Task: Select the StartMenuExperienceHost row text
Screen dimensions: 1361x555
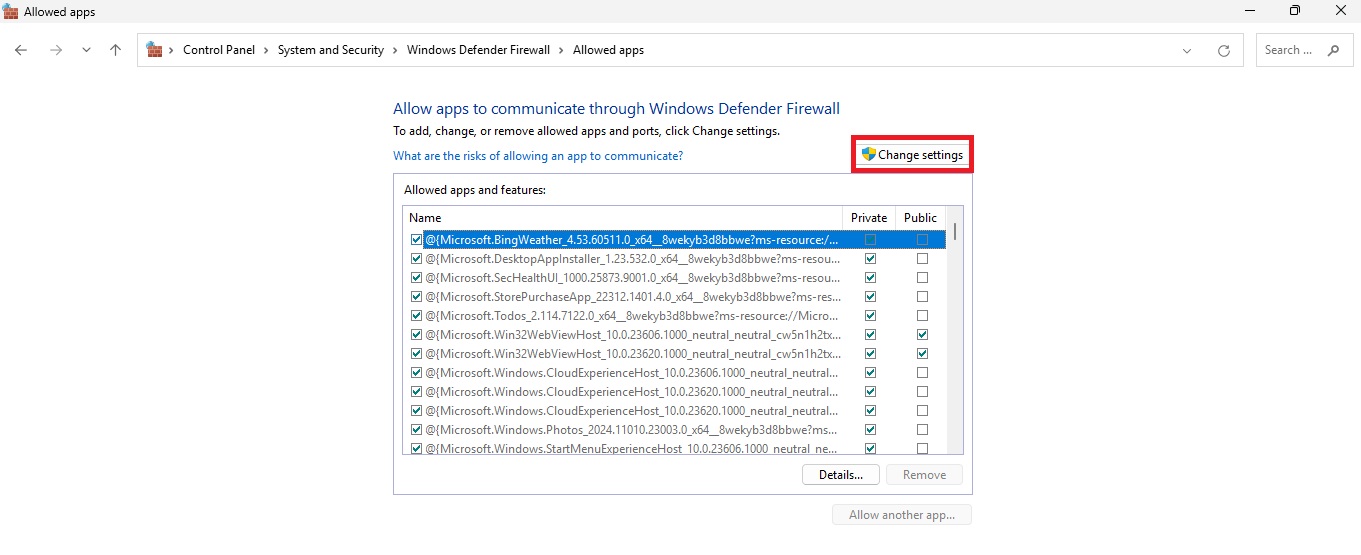Action: click(x=632, y=449)
